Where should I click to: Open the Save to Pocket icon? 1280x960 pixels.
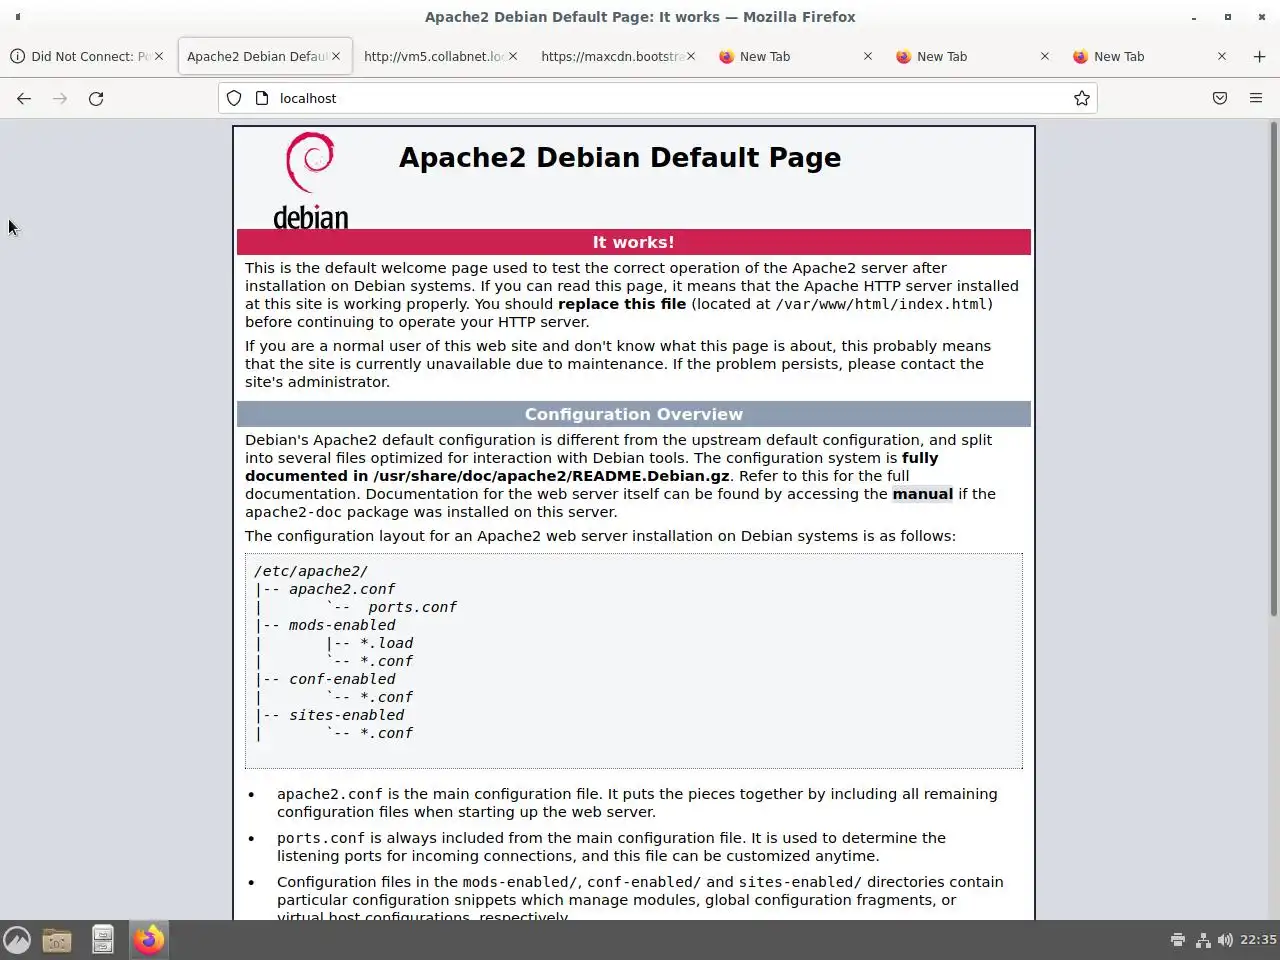point(1220,98)
